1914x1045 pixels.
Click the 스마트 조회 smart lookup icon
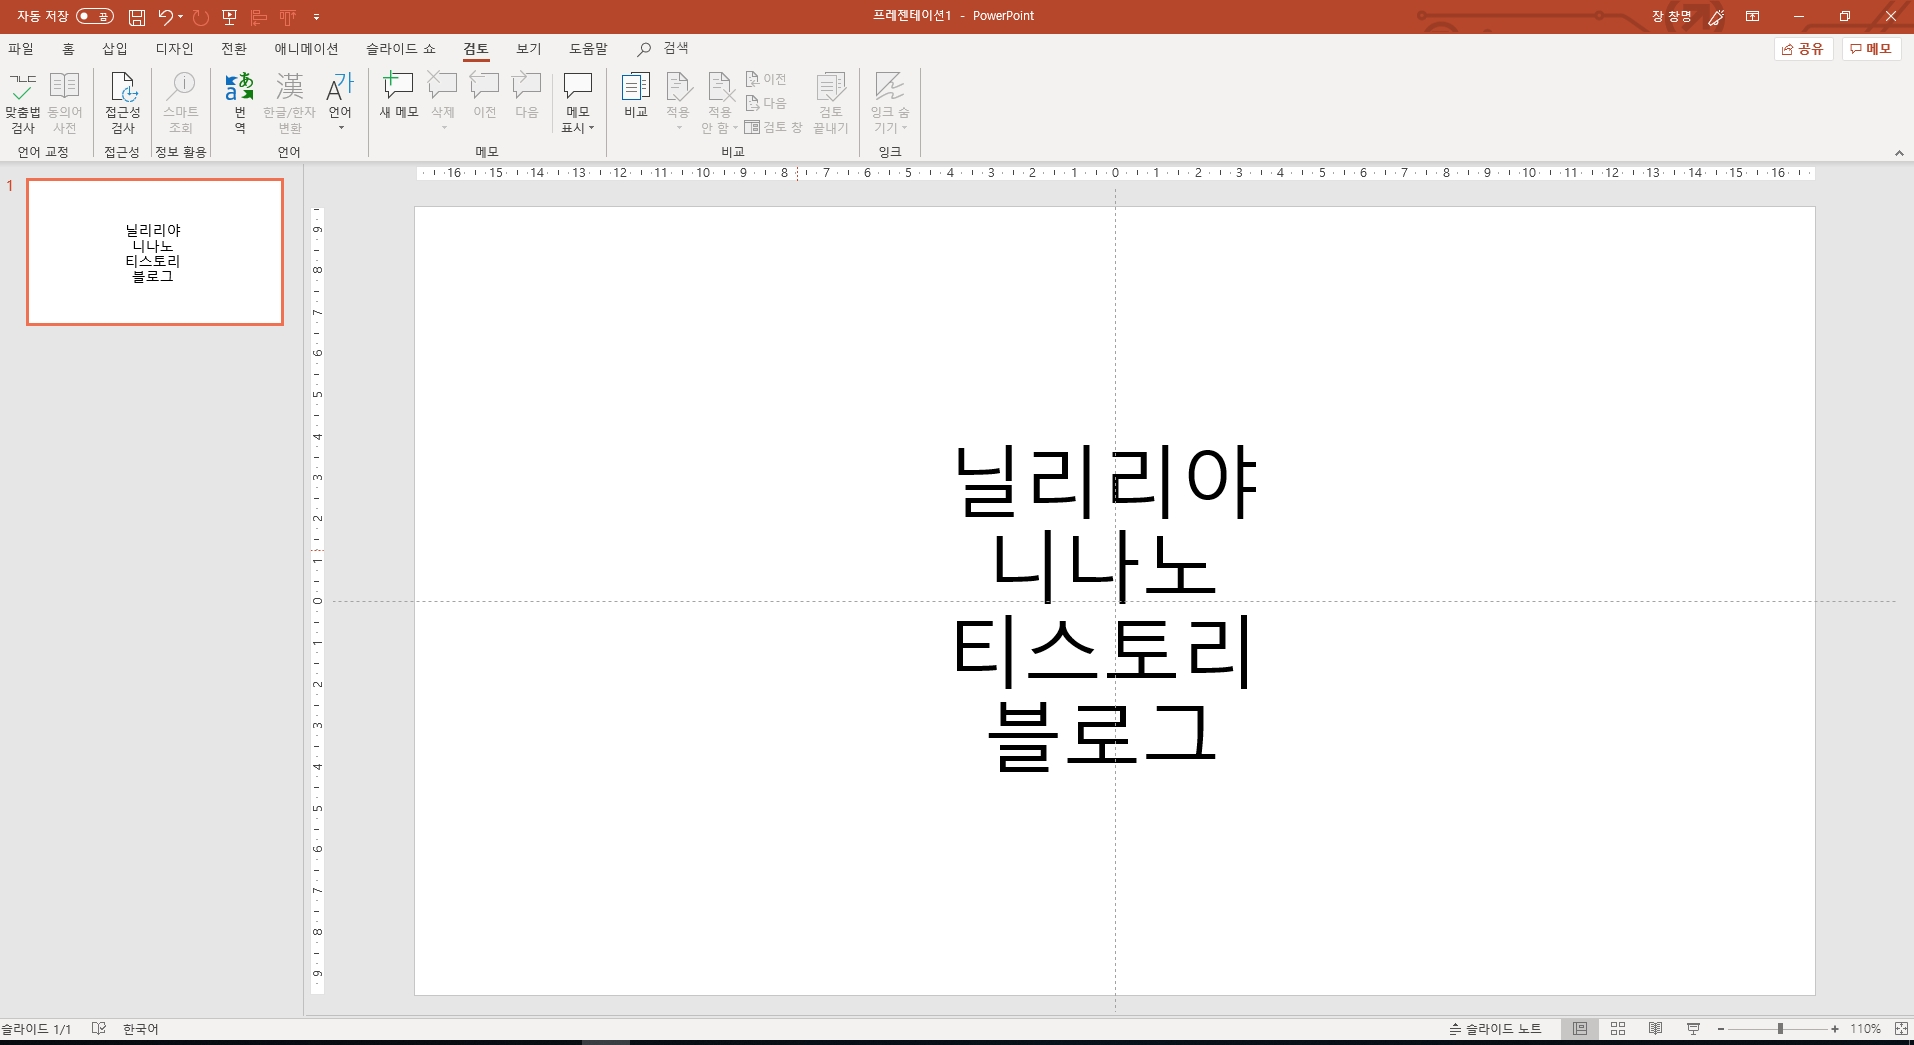181,103
